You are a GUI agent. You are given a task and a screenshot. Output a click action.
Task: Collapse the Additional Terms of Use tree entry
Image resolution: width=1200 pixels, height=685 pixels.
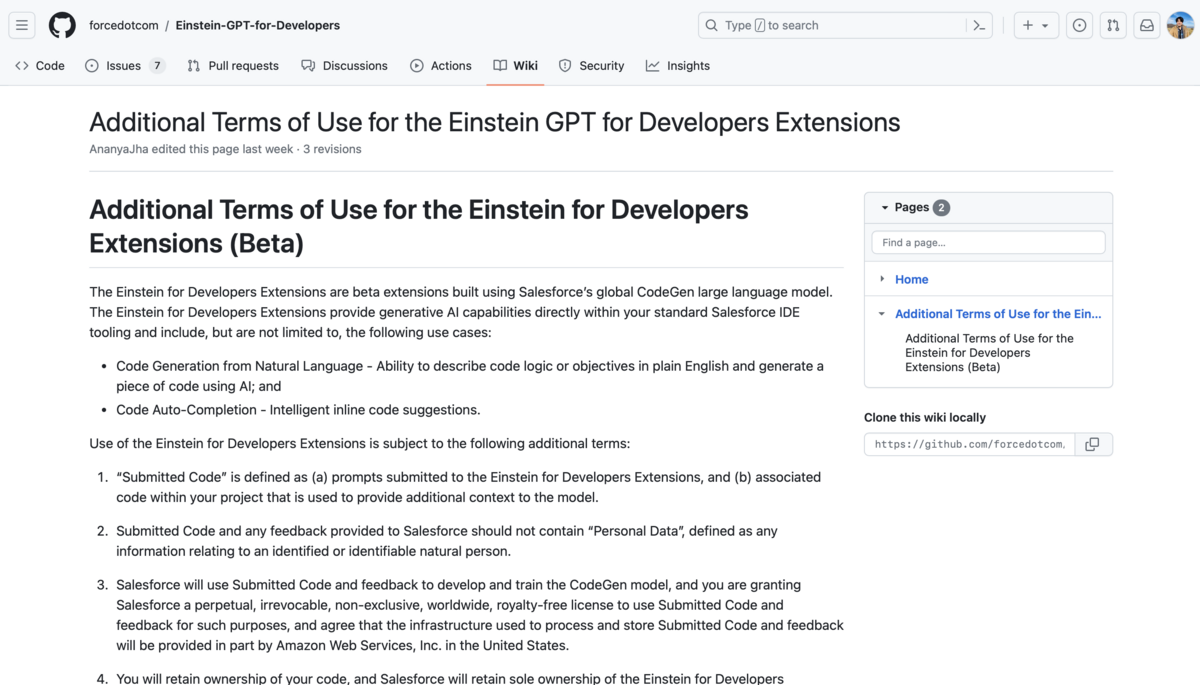coord(881,313)
